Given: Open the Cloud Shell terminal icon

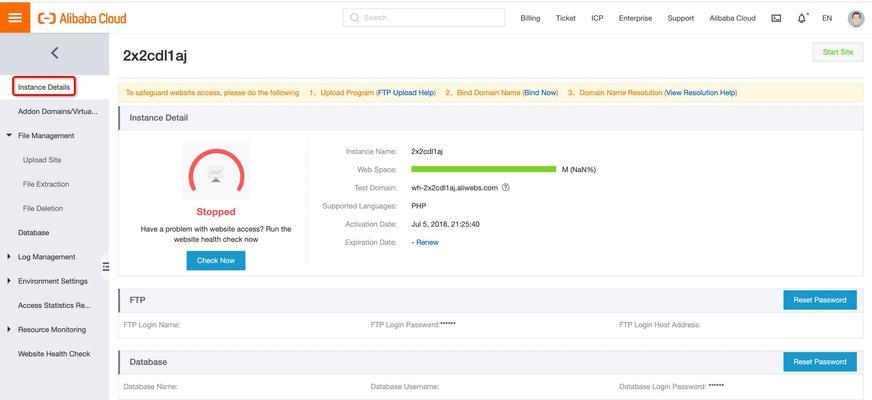Looking at the screenshot, I should point(776,18).
